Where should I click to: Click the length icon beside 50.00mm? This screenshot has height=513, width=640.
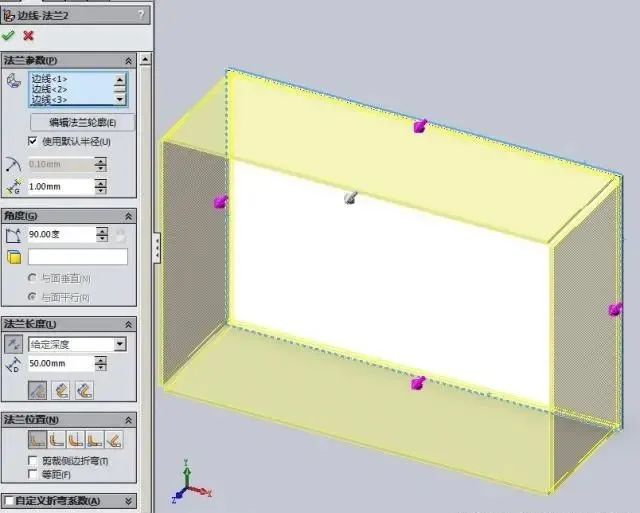[x=13, y=364]
